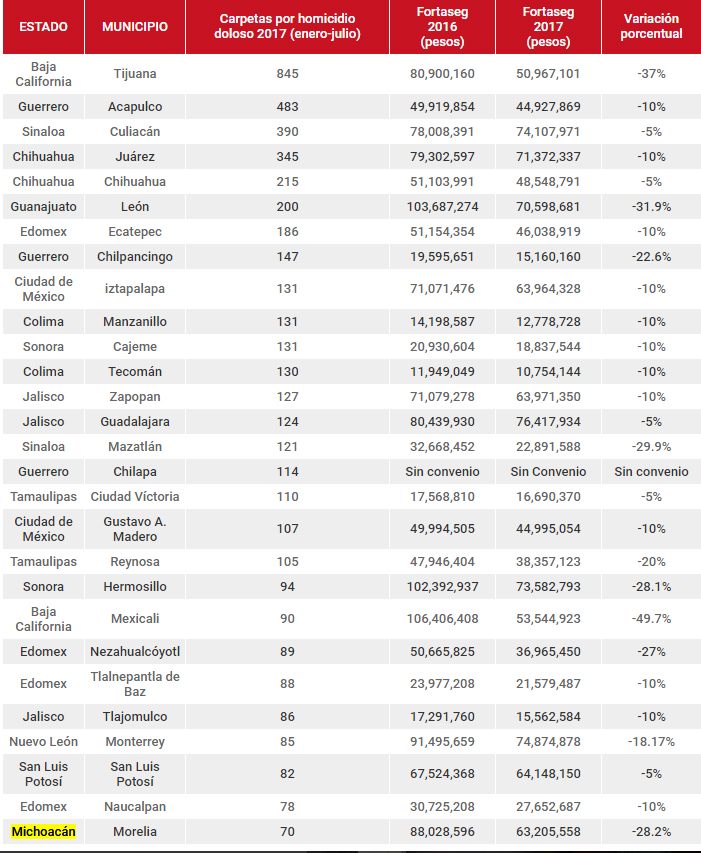The width and height of the screenshot is (701, 853).
Task: Click the Morelia municipality cell
Action: click(x=135, y=831)
